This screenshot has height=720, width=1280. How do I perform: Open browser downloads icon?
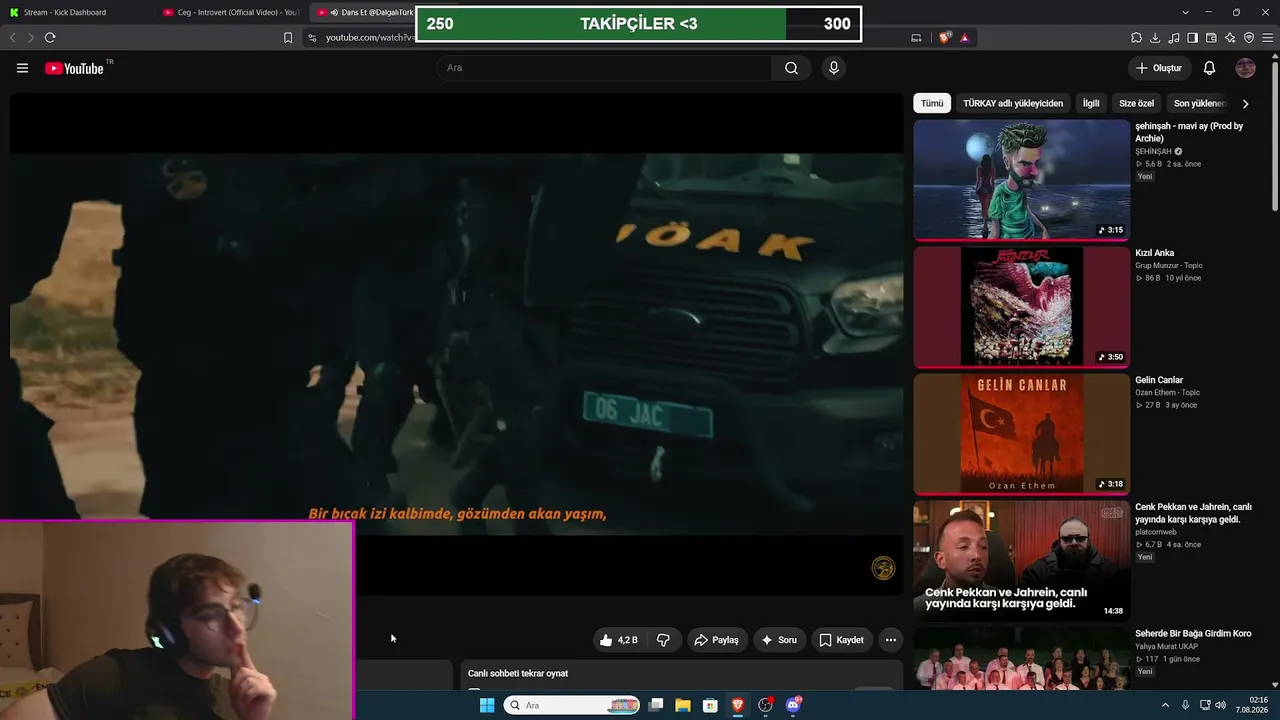(x=1155, y=38)
